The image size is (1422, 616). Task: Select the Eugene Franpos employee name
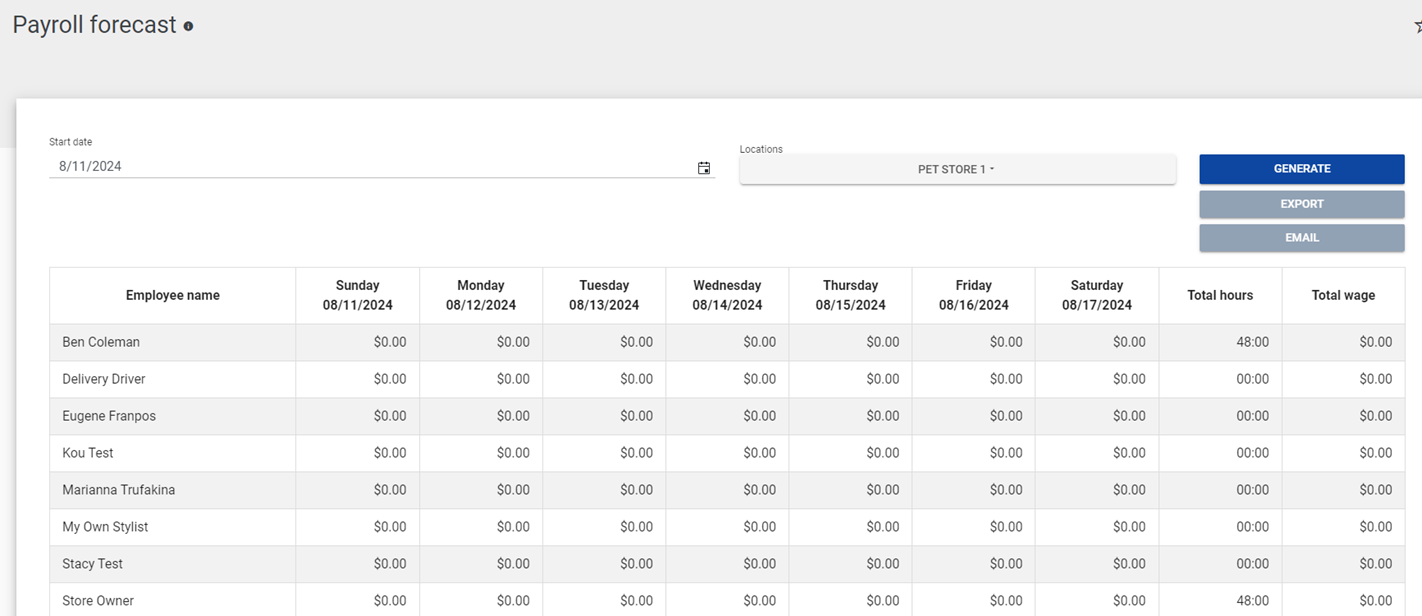tap(109, 416)
